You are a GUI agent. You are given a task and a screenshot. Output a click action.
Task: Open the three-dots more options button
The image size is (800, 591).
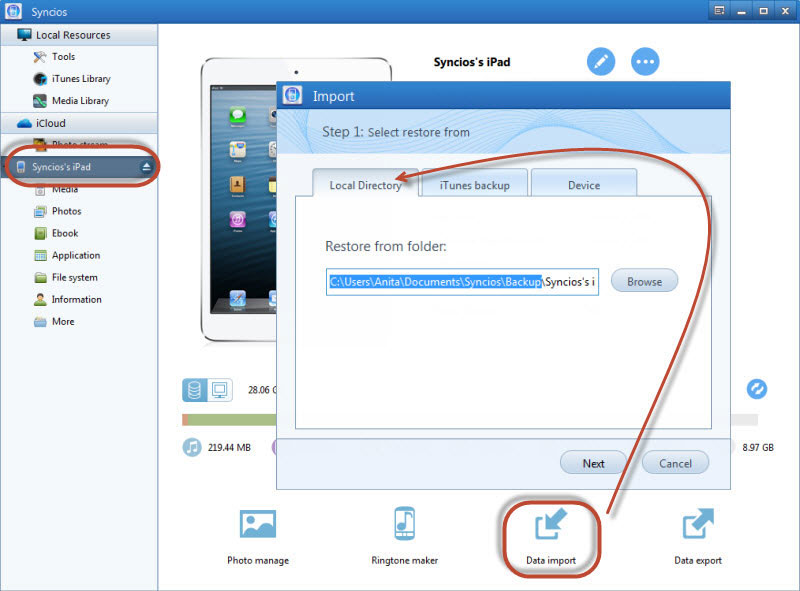645,62
